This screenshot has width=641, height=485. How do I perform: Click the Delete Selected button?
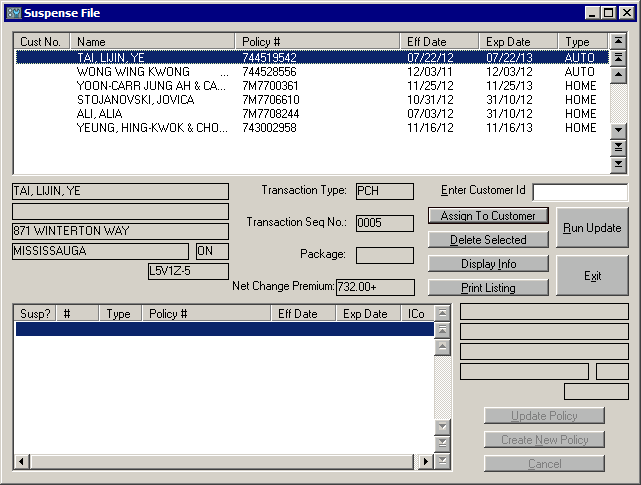tap(488, 240)
